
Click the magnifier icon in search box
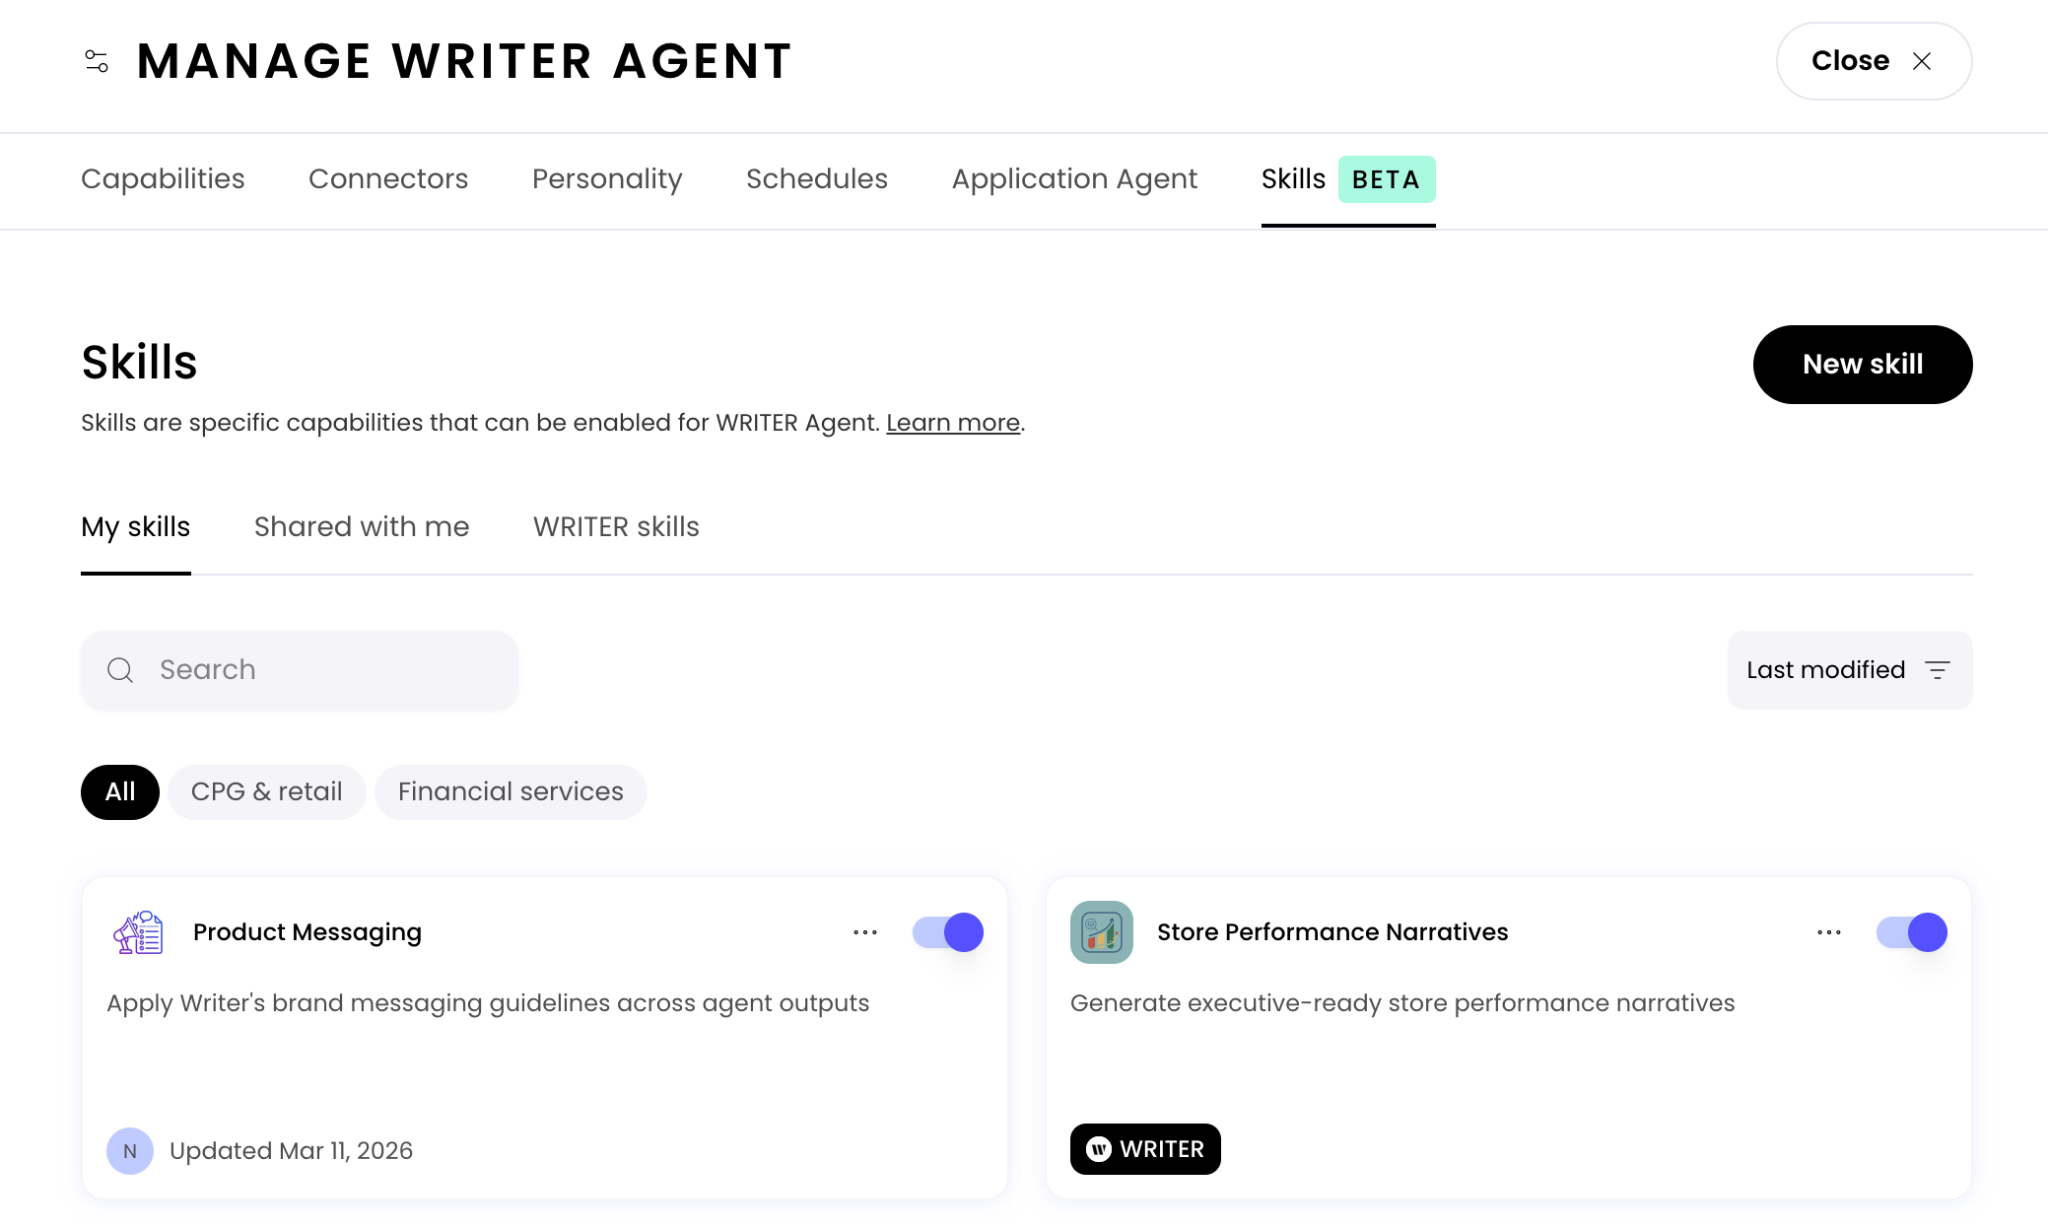point(120,670)
